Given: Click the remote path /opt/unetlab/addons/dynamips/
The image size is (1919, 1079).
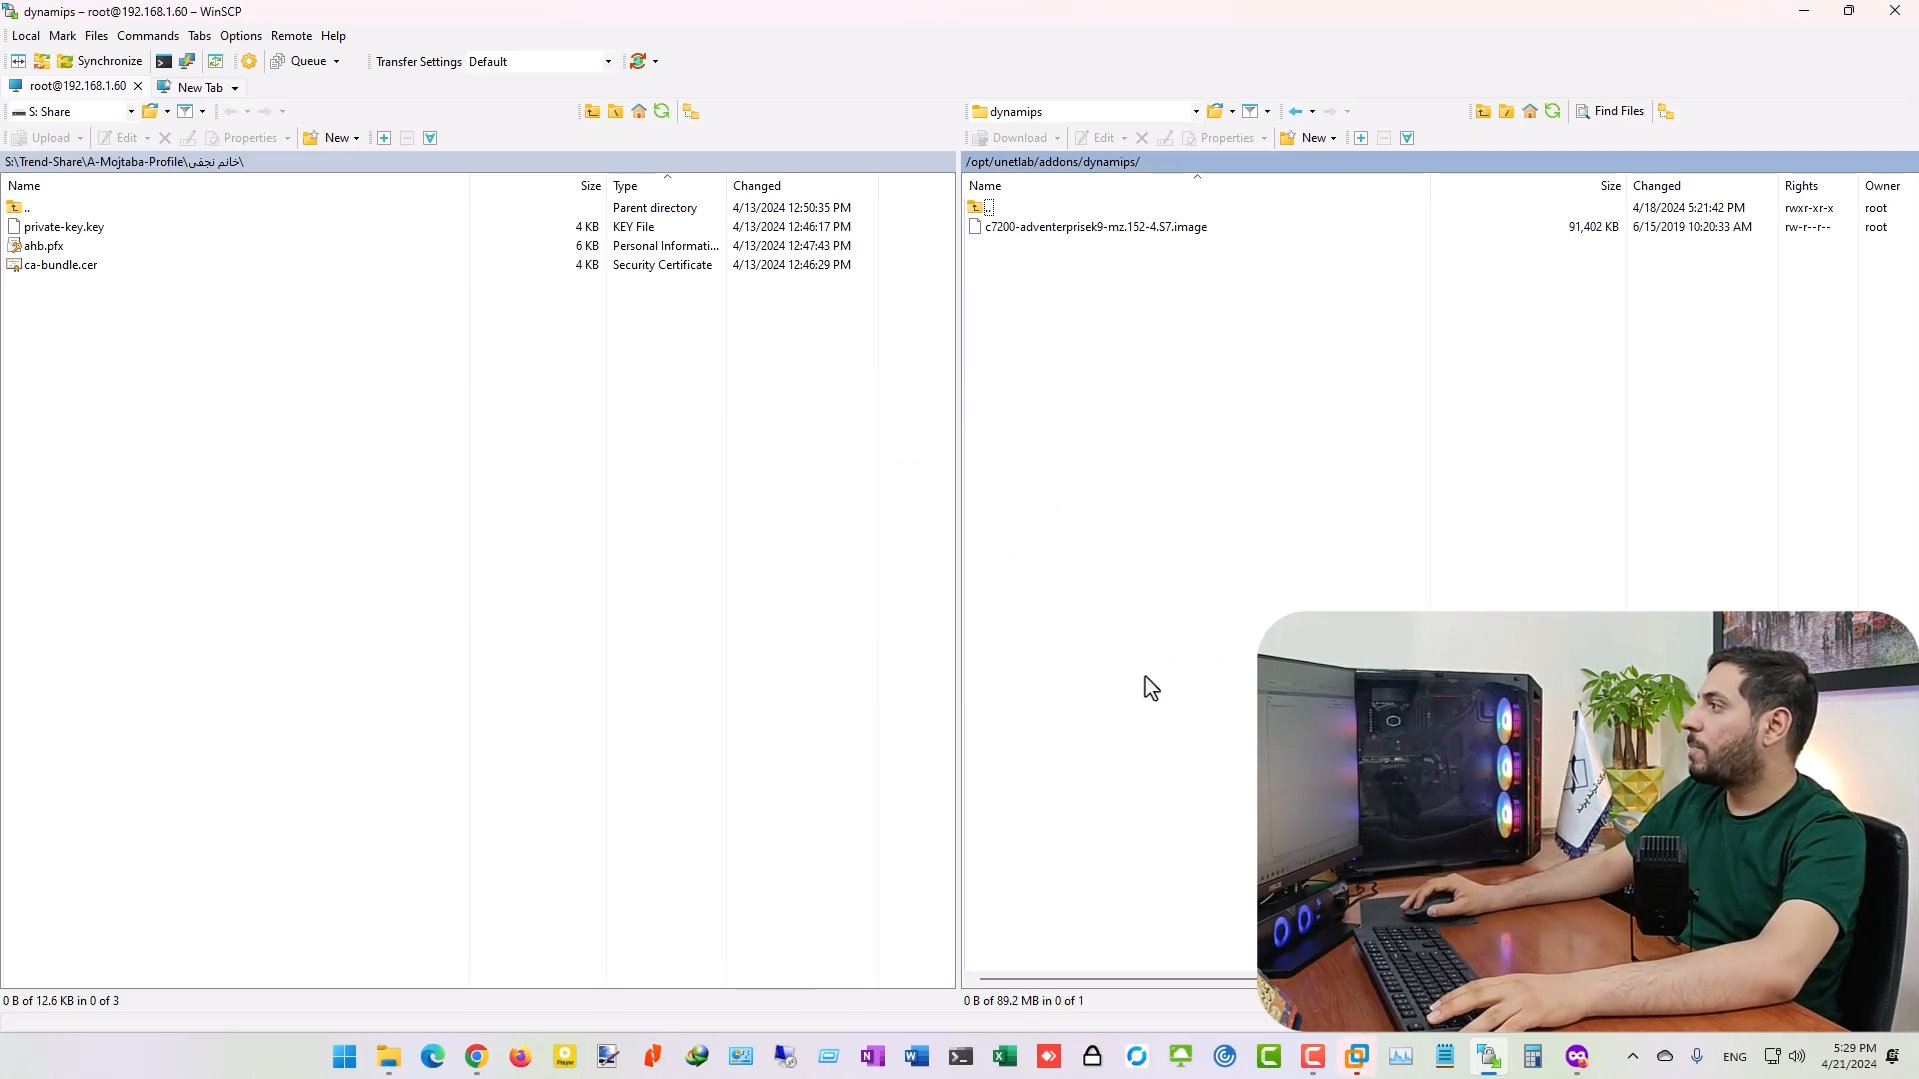Looking at the screenshot, I should coord(1052,162).
